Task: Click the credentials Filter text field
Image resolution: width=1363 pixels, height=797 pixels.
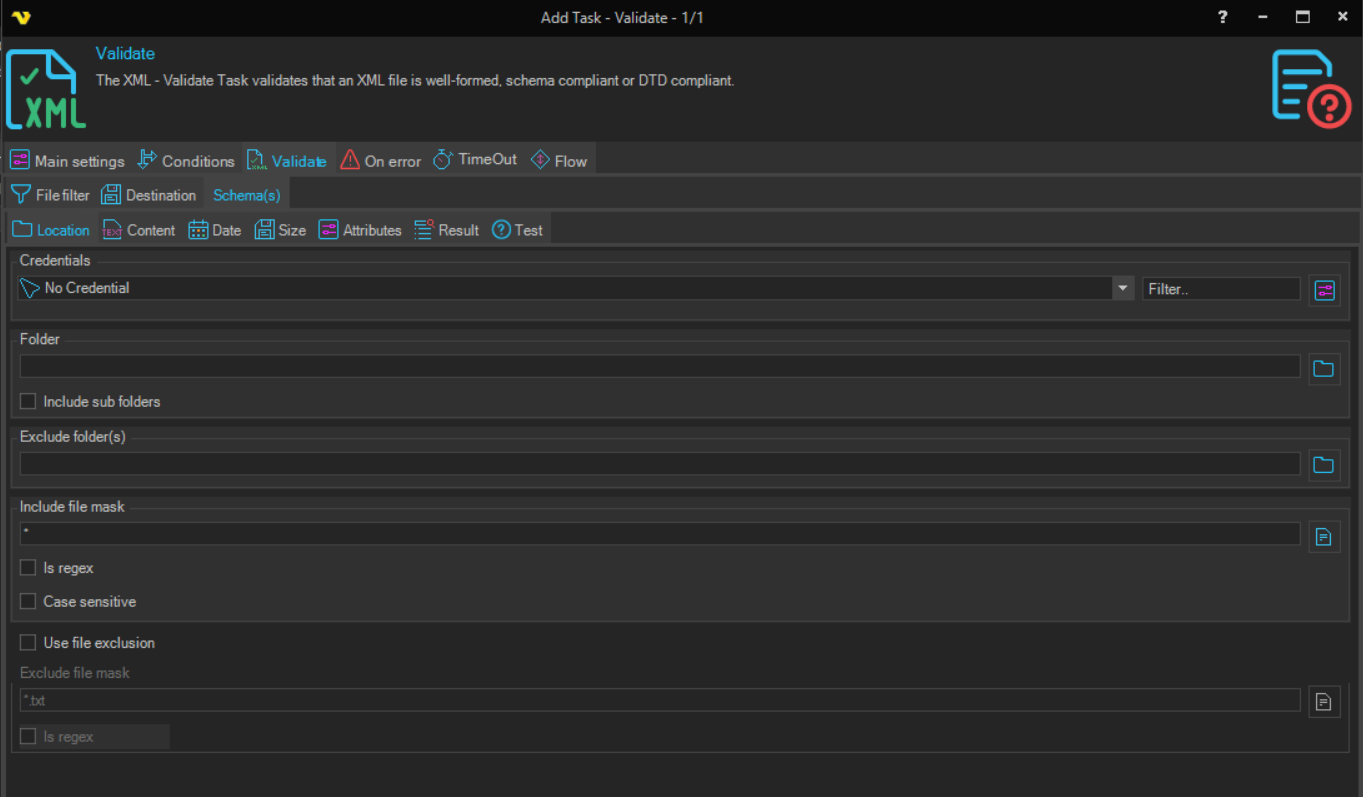Action: [1220, 288]
